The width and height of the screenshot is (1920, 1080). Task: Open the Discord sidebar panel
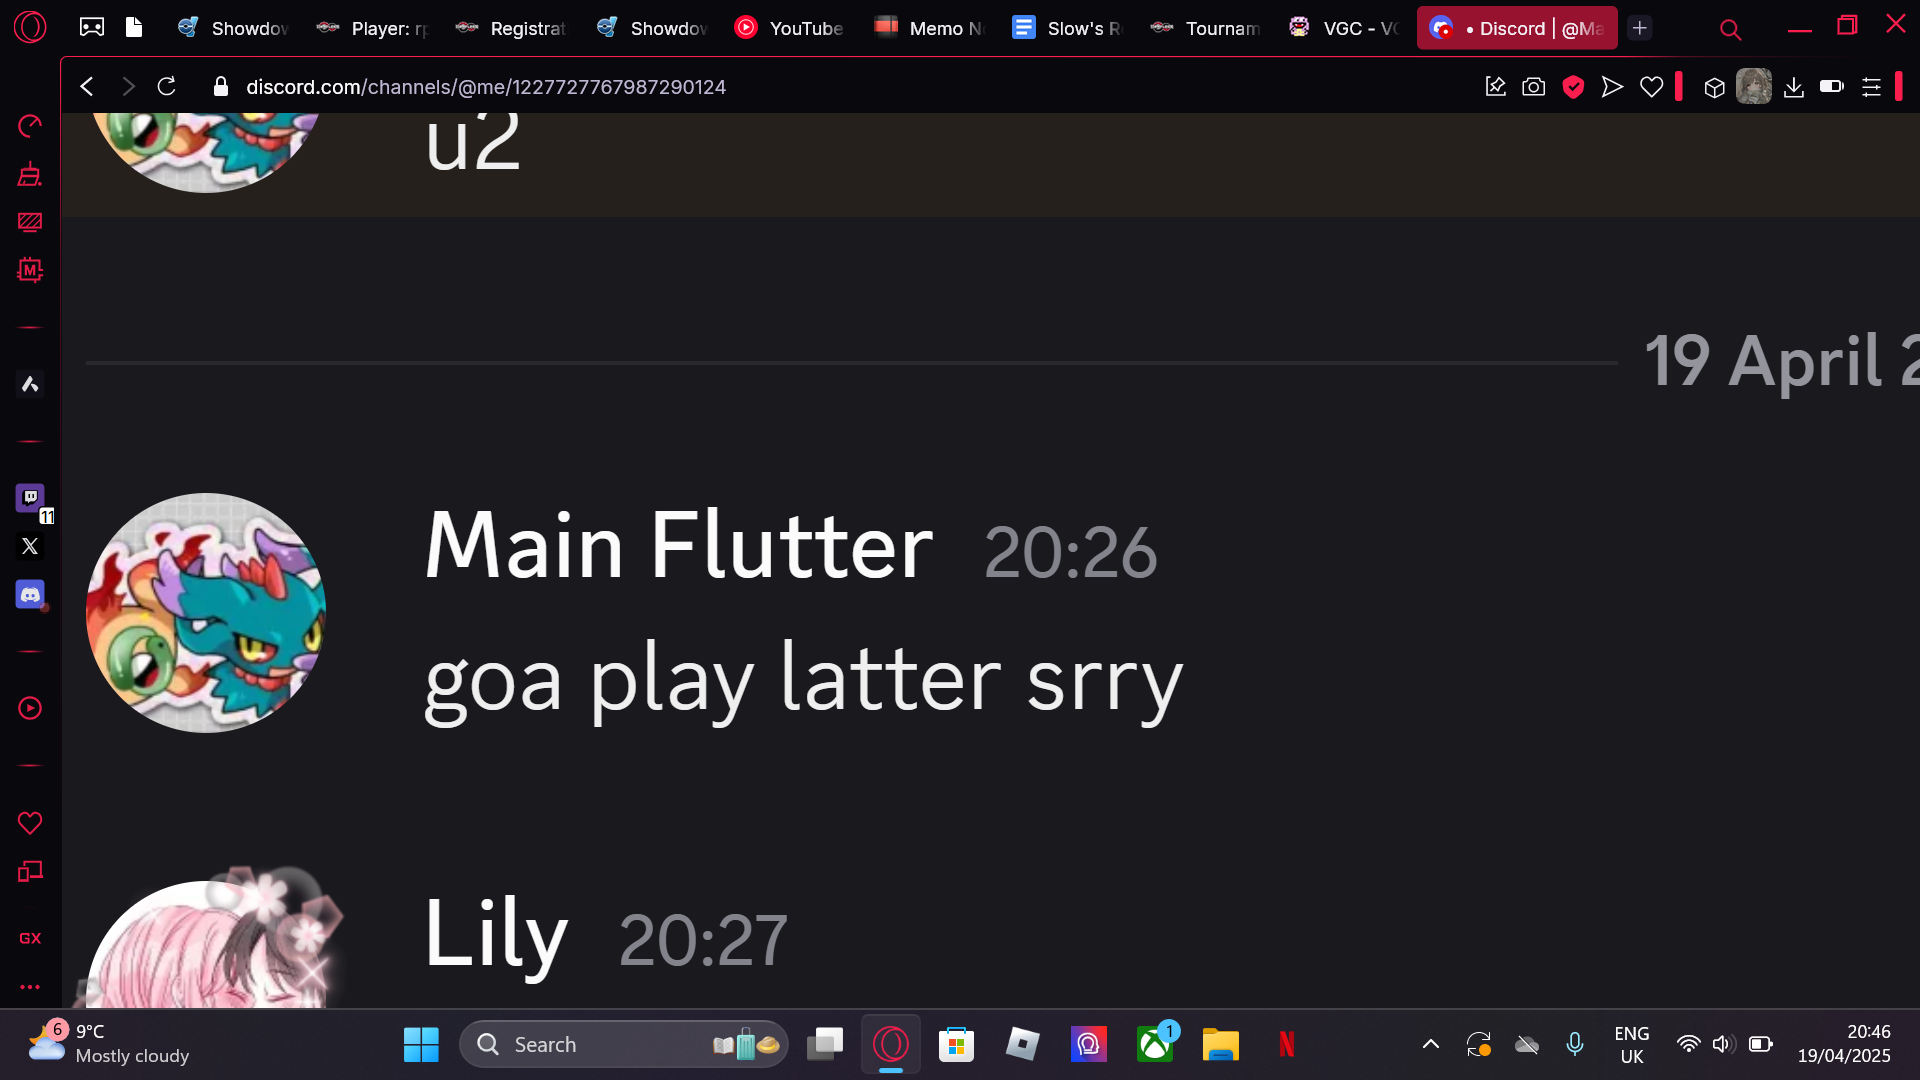coord(30,595)
